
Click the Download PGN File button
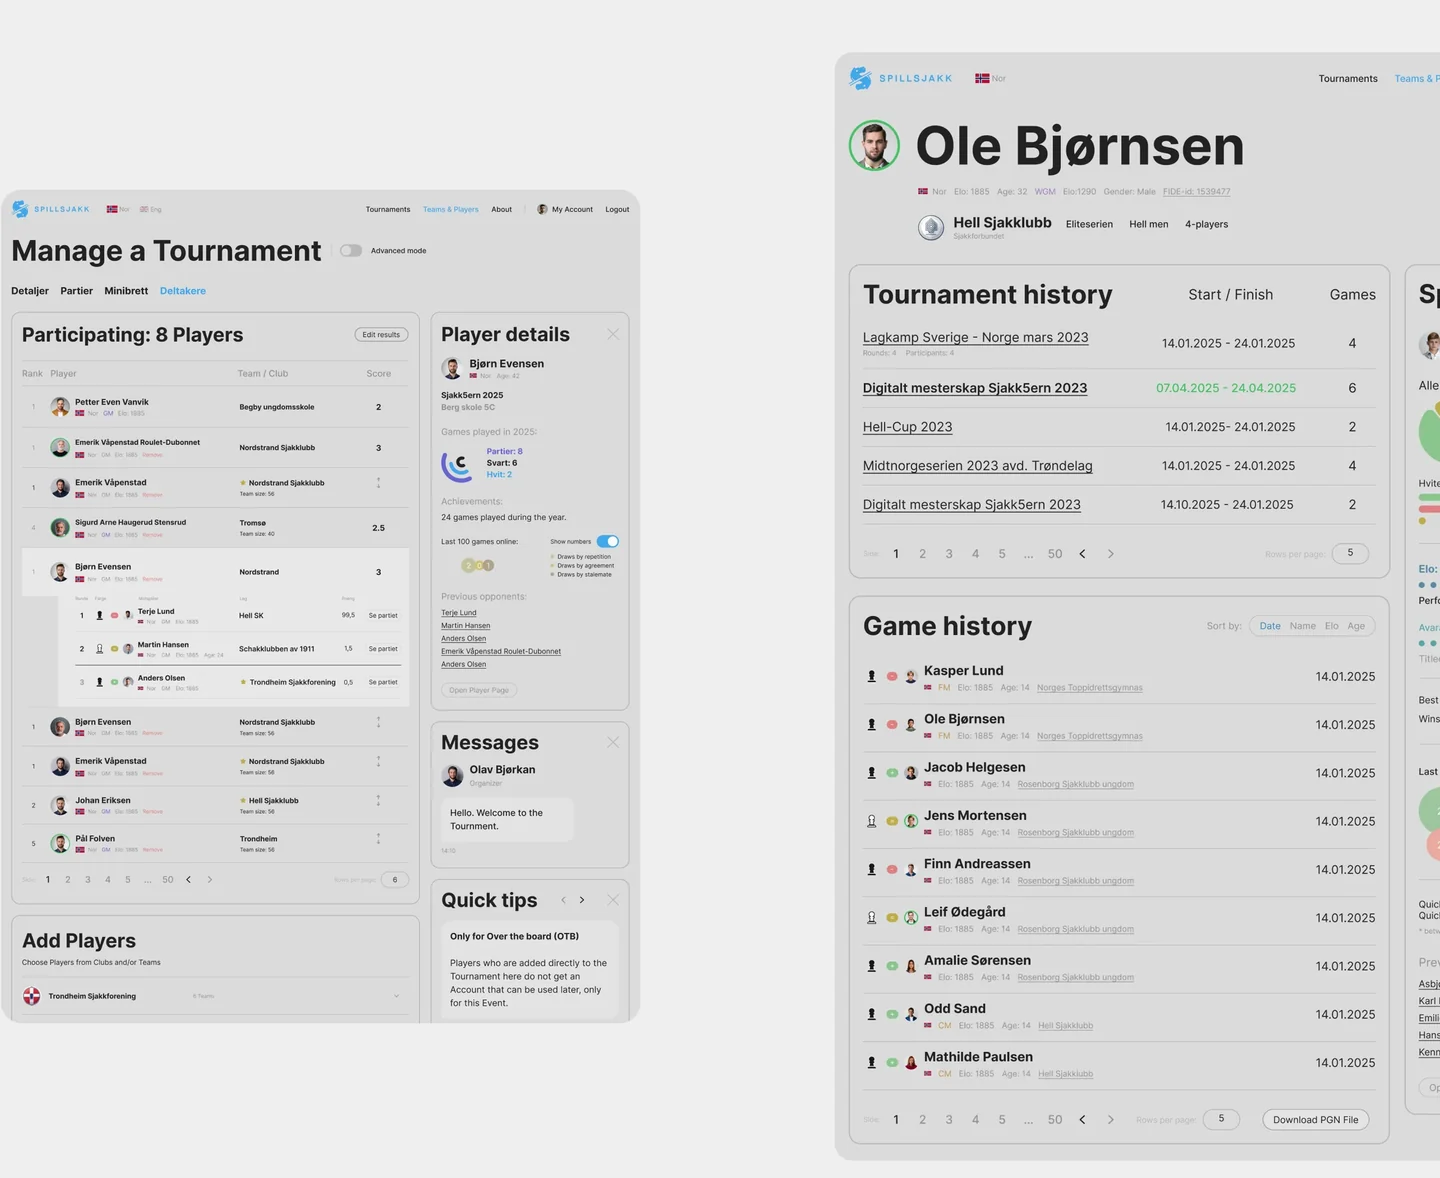pyautogui.click(x=1316, y=1120)
